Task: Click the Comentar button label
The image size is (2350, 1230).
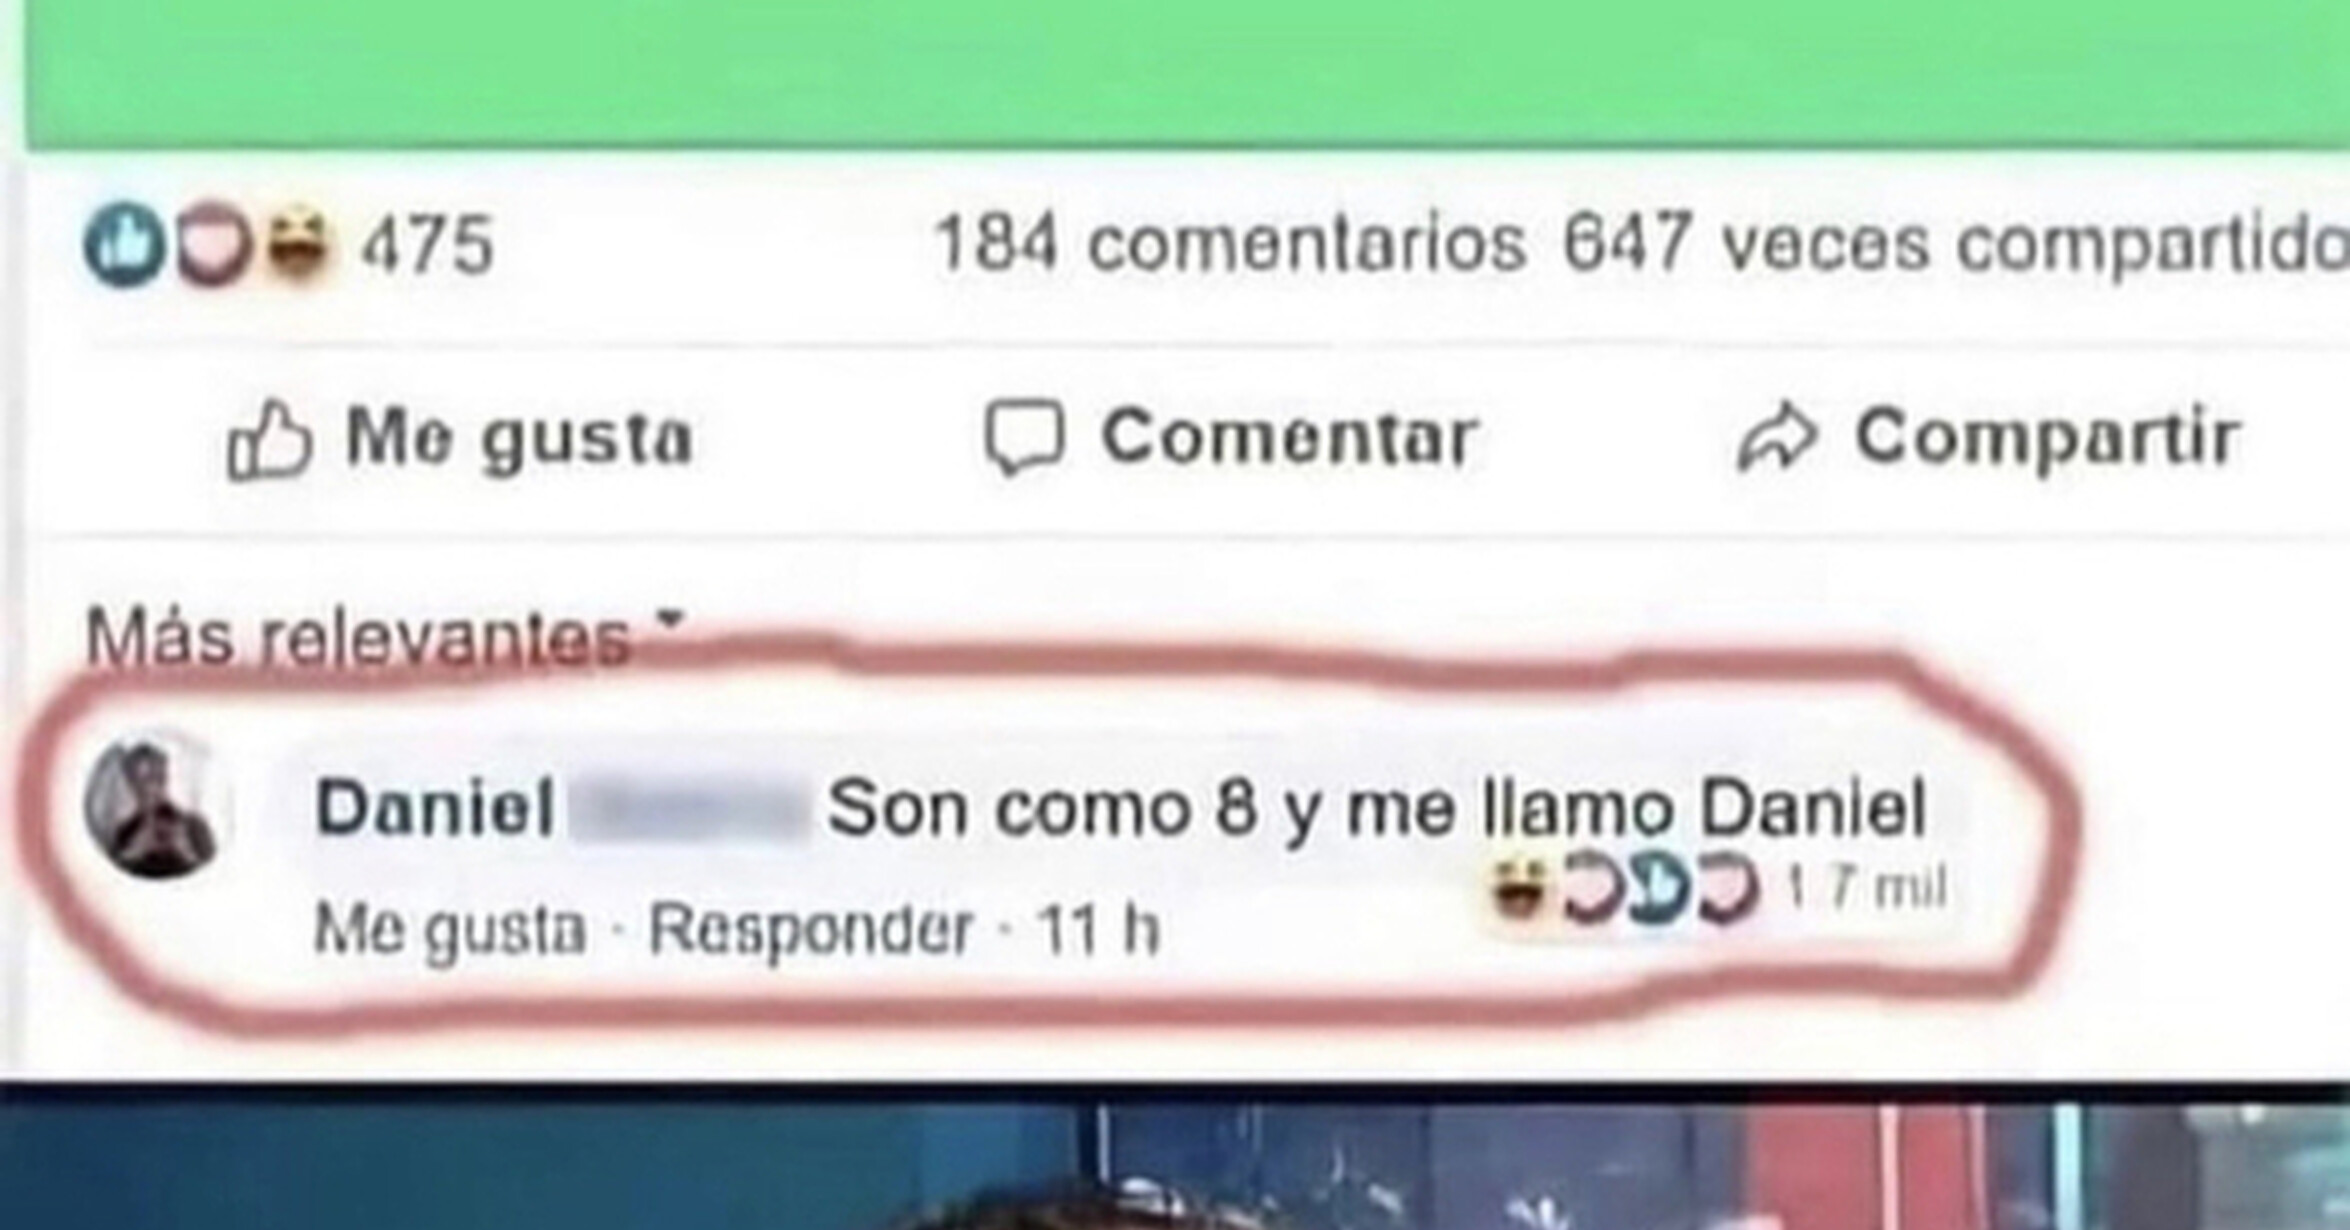Action: 1289,437
